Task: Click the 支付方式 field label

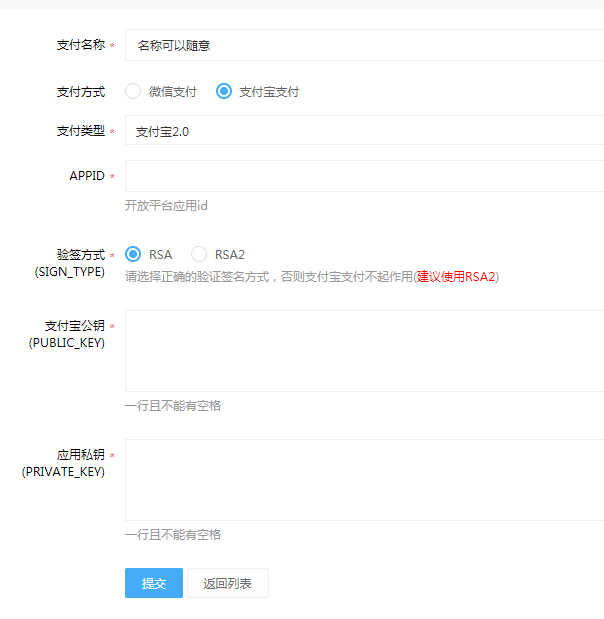Action: coord(80,91)
